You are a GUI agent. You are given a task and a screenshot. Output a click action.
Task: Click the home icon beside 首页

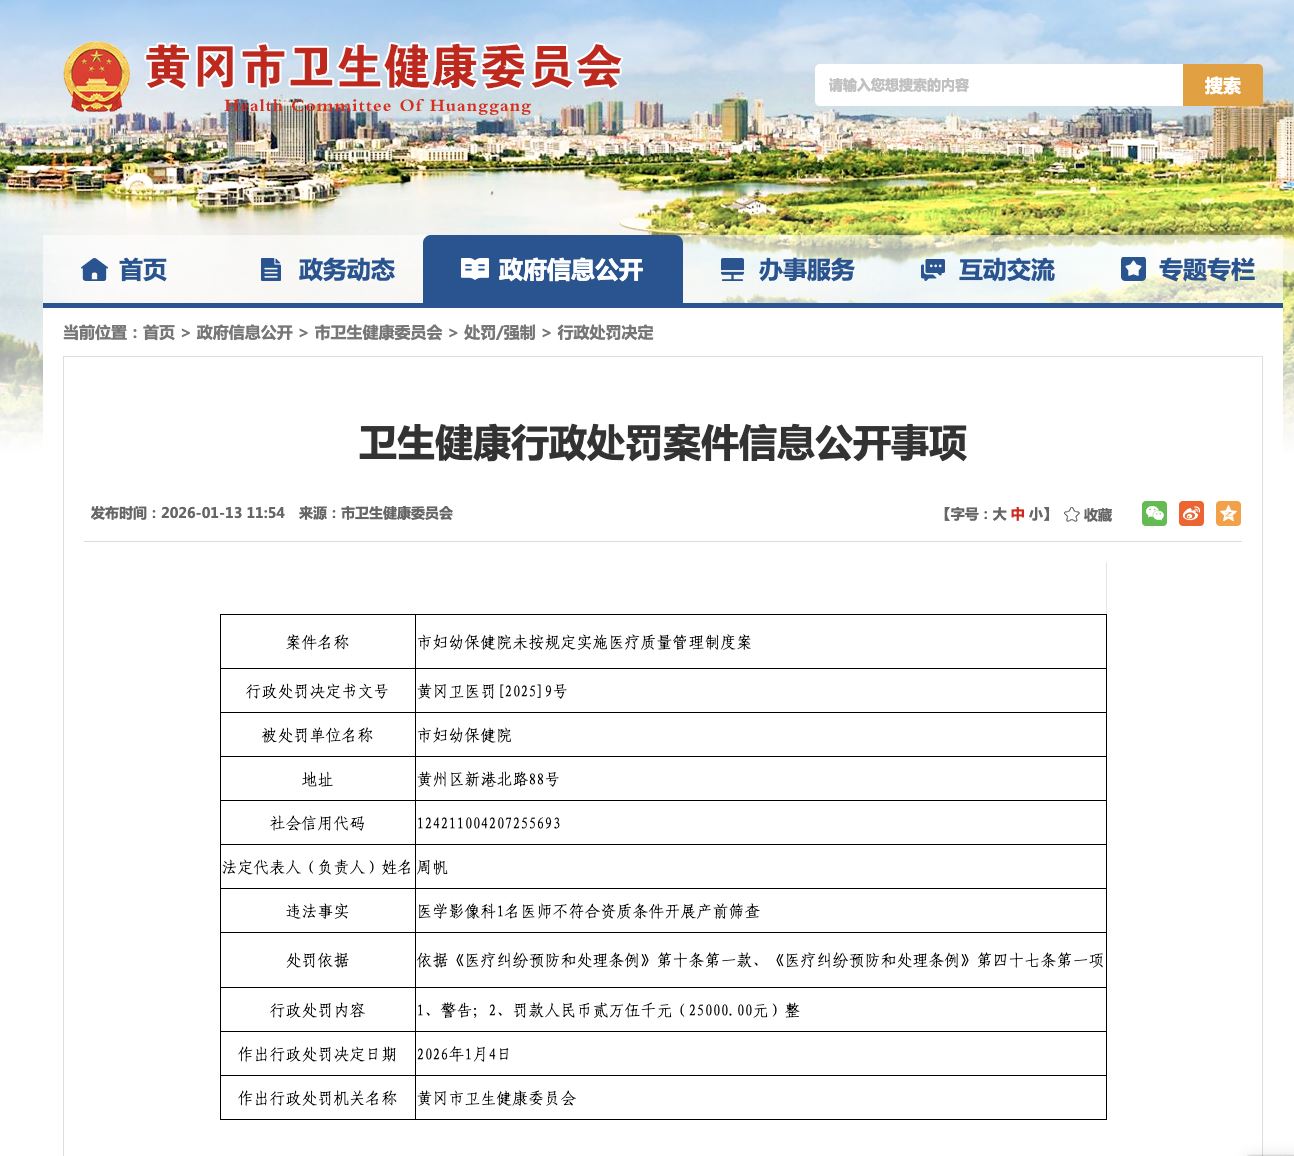[94, 270]
